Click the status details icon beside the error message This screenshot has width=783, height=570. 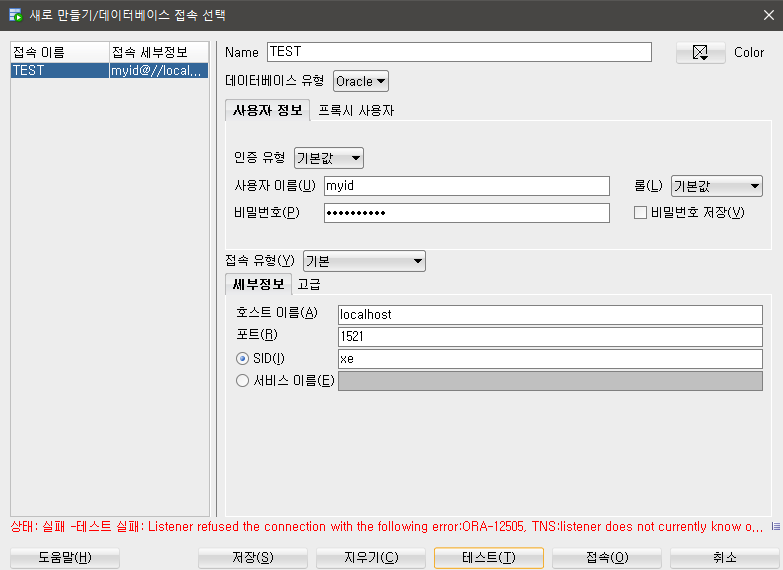tap(776, 526)
